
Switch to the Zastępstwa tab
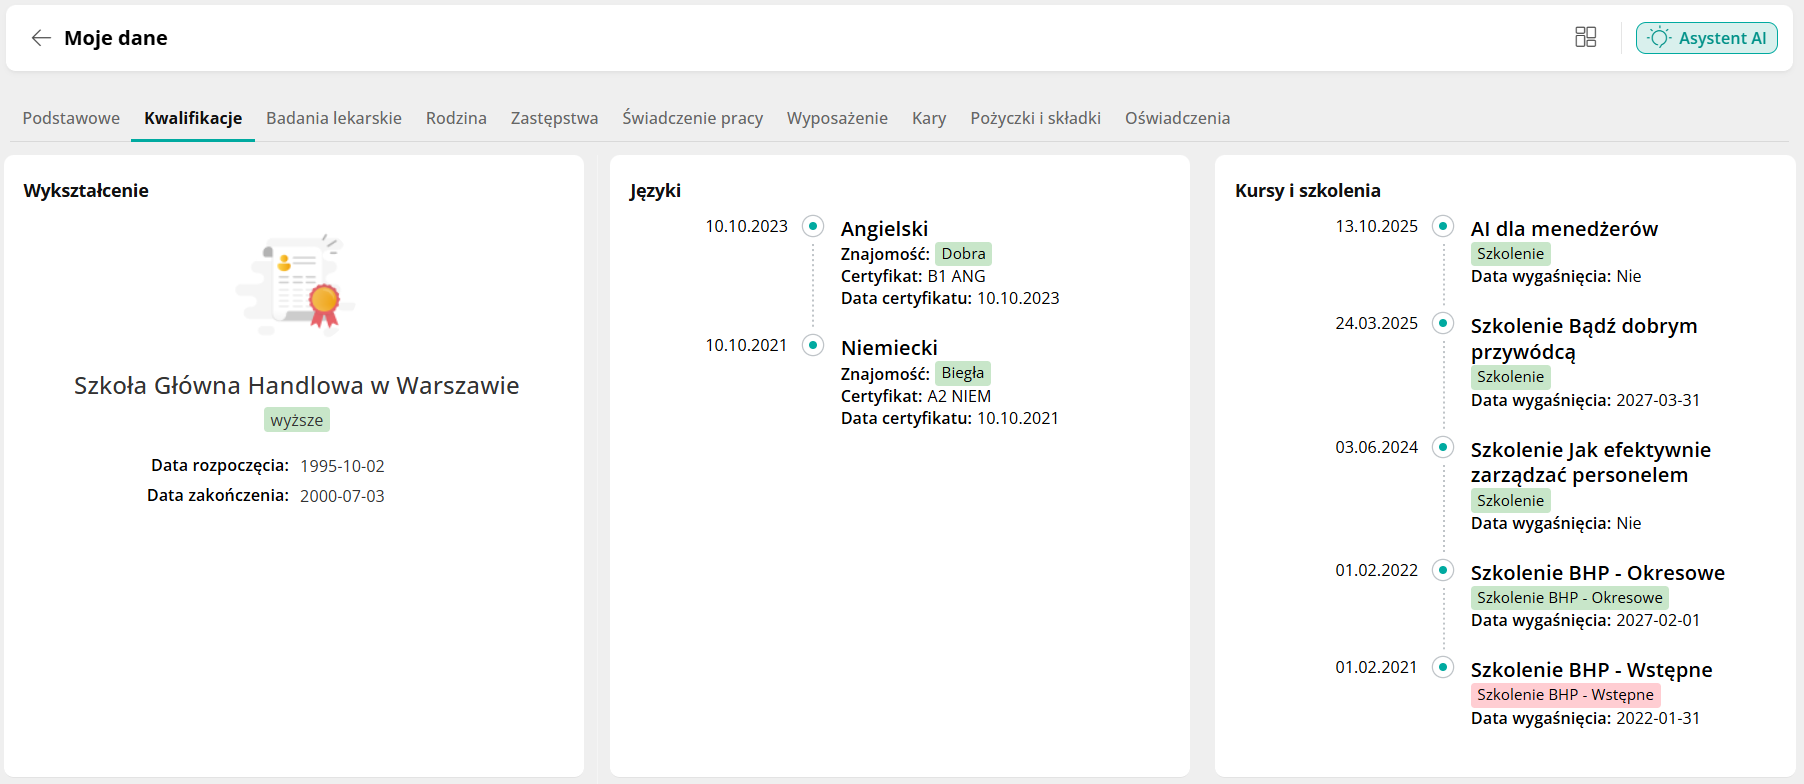click(x=554, y=118)
